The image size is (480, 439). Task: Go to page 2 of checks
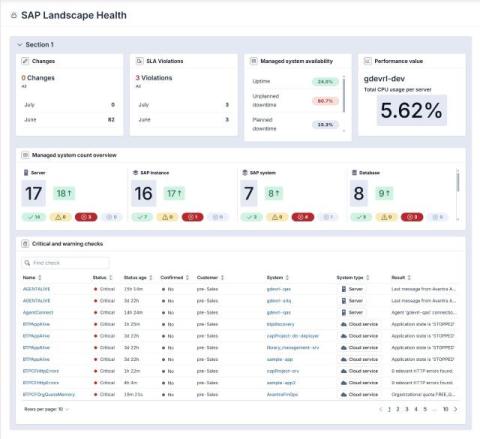pos(398,409)
